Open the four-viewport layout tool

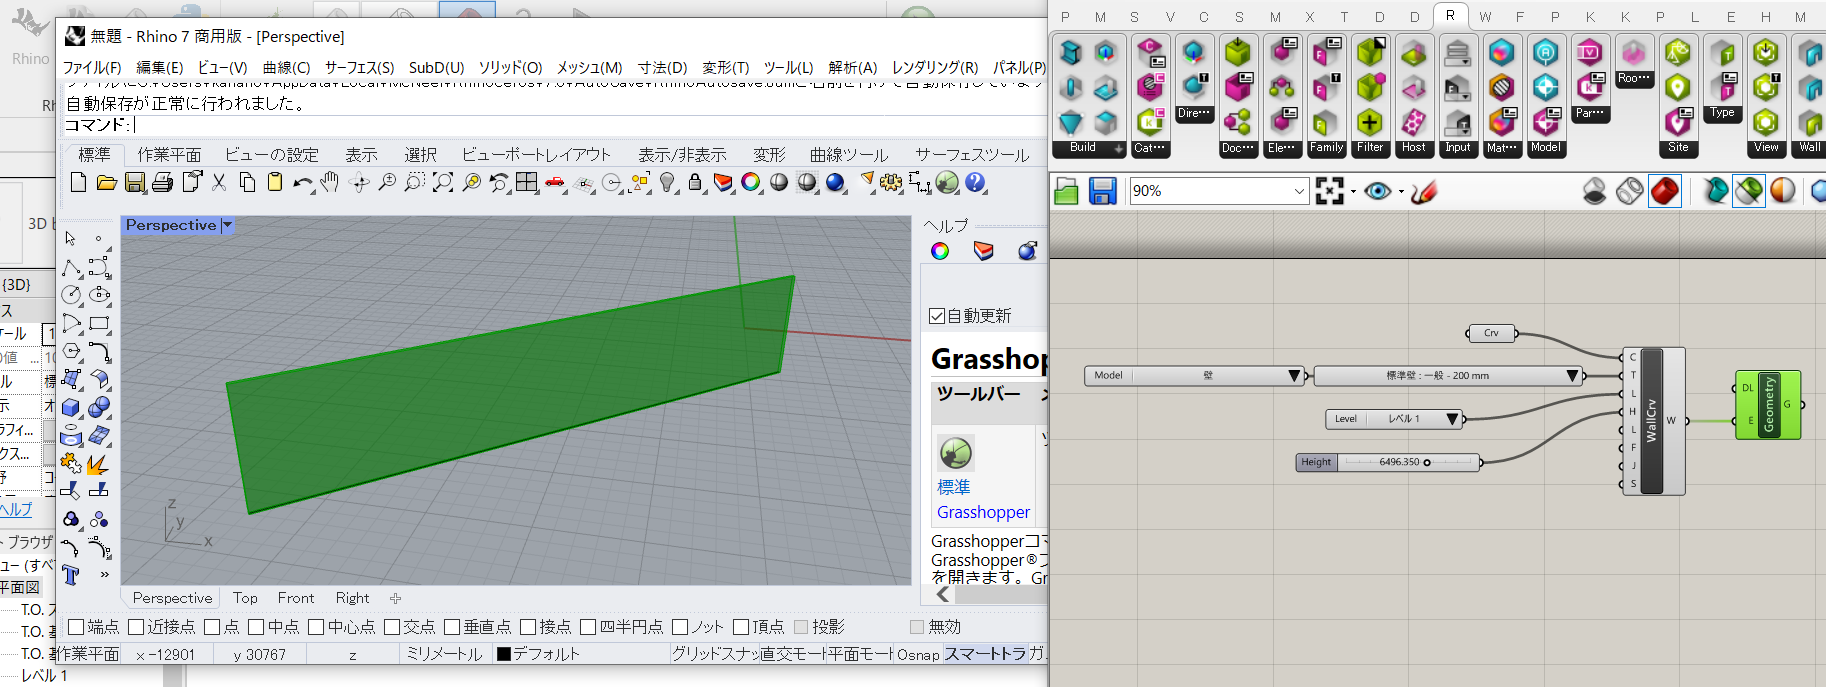pyautogui.click(x=527, y=182)
